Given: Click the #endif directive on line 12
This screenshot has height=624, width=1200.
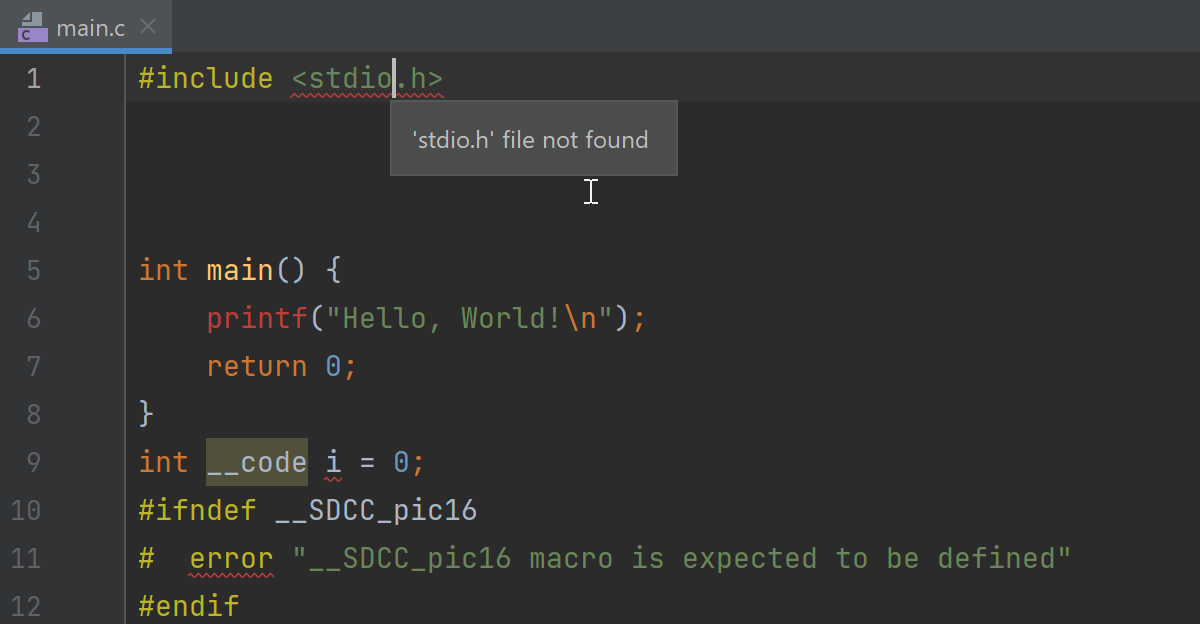Looking at the screenshot, I should coord(188,606).
